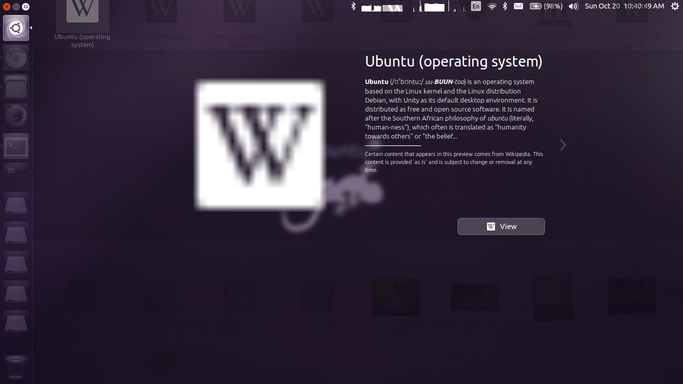This screenshot has width=683, height=384.
Task: Open the Chromium browser launcher icon
Action: point(16,57)
